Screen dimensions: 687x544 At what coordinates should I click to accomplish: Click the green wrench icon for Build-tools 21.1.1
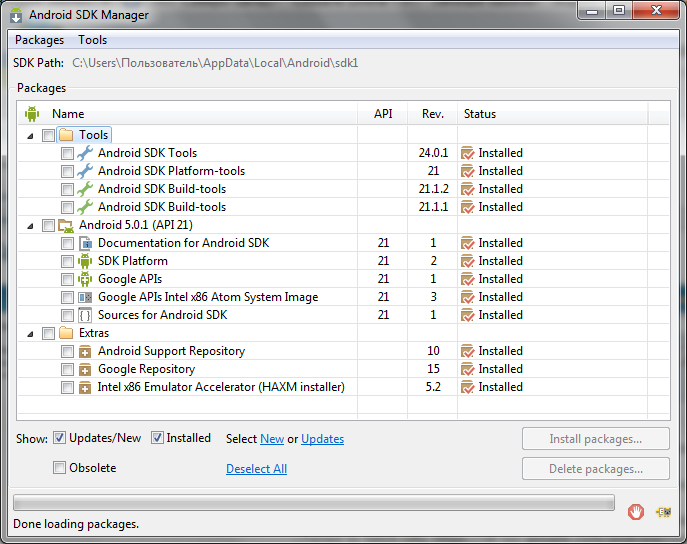tap(85, 207)
